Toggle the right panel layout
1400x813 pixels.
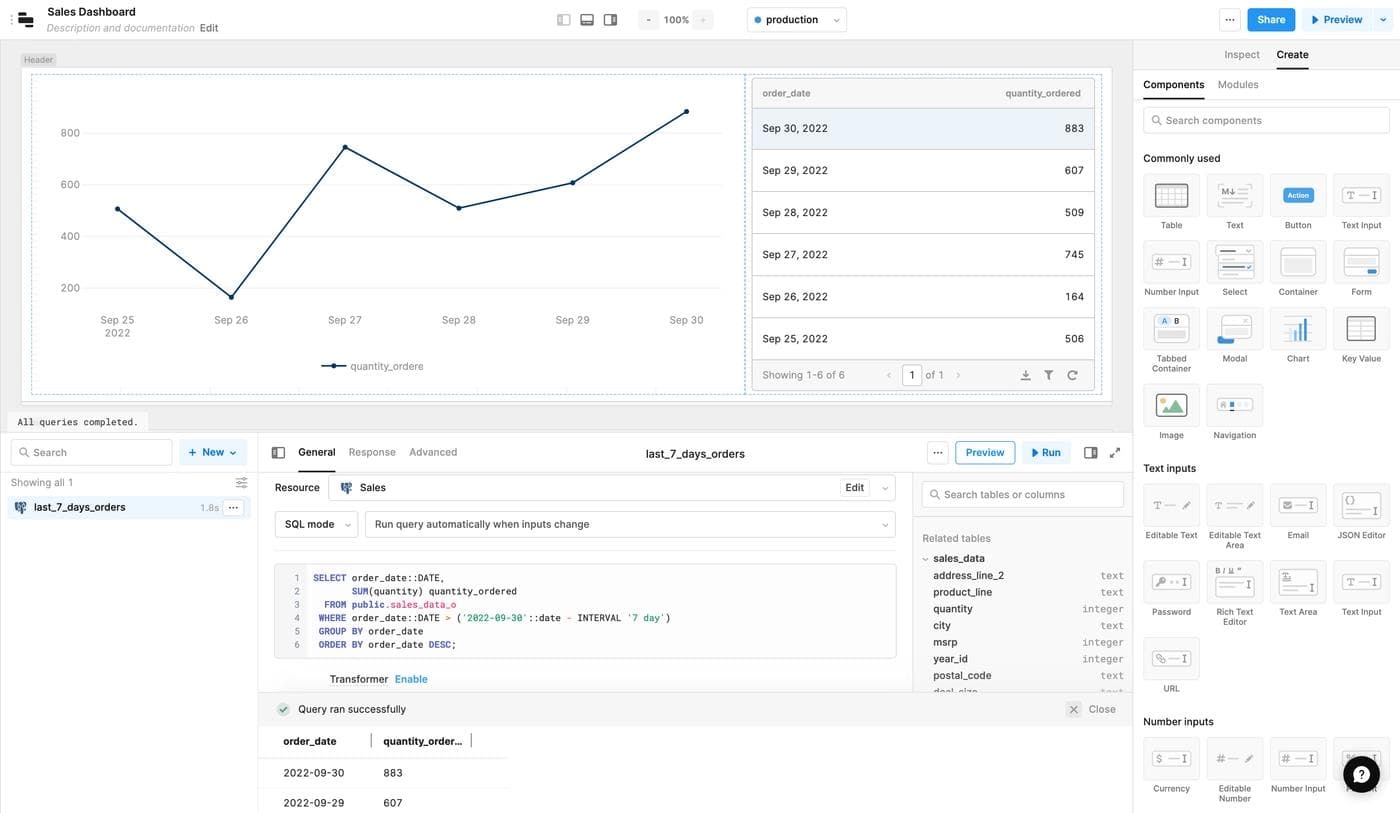pyautogui.click(x=610, y=20)
